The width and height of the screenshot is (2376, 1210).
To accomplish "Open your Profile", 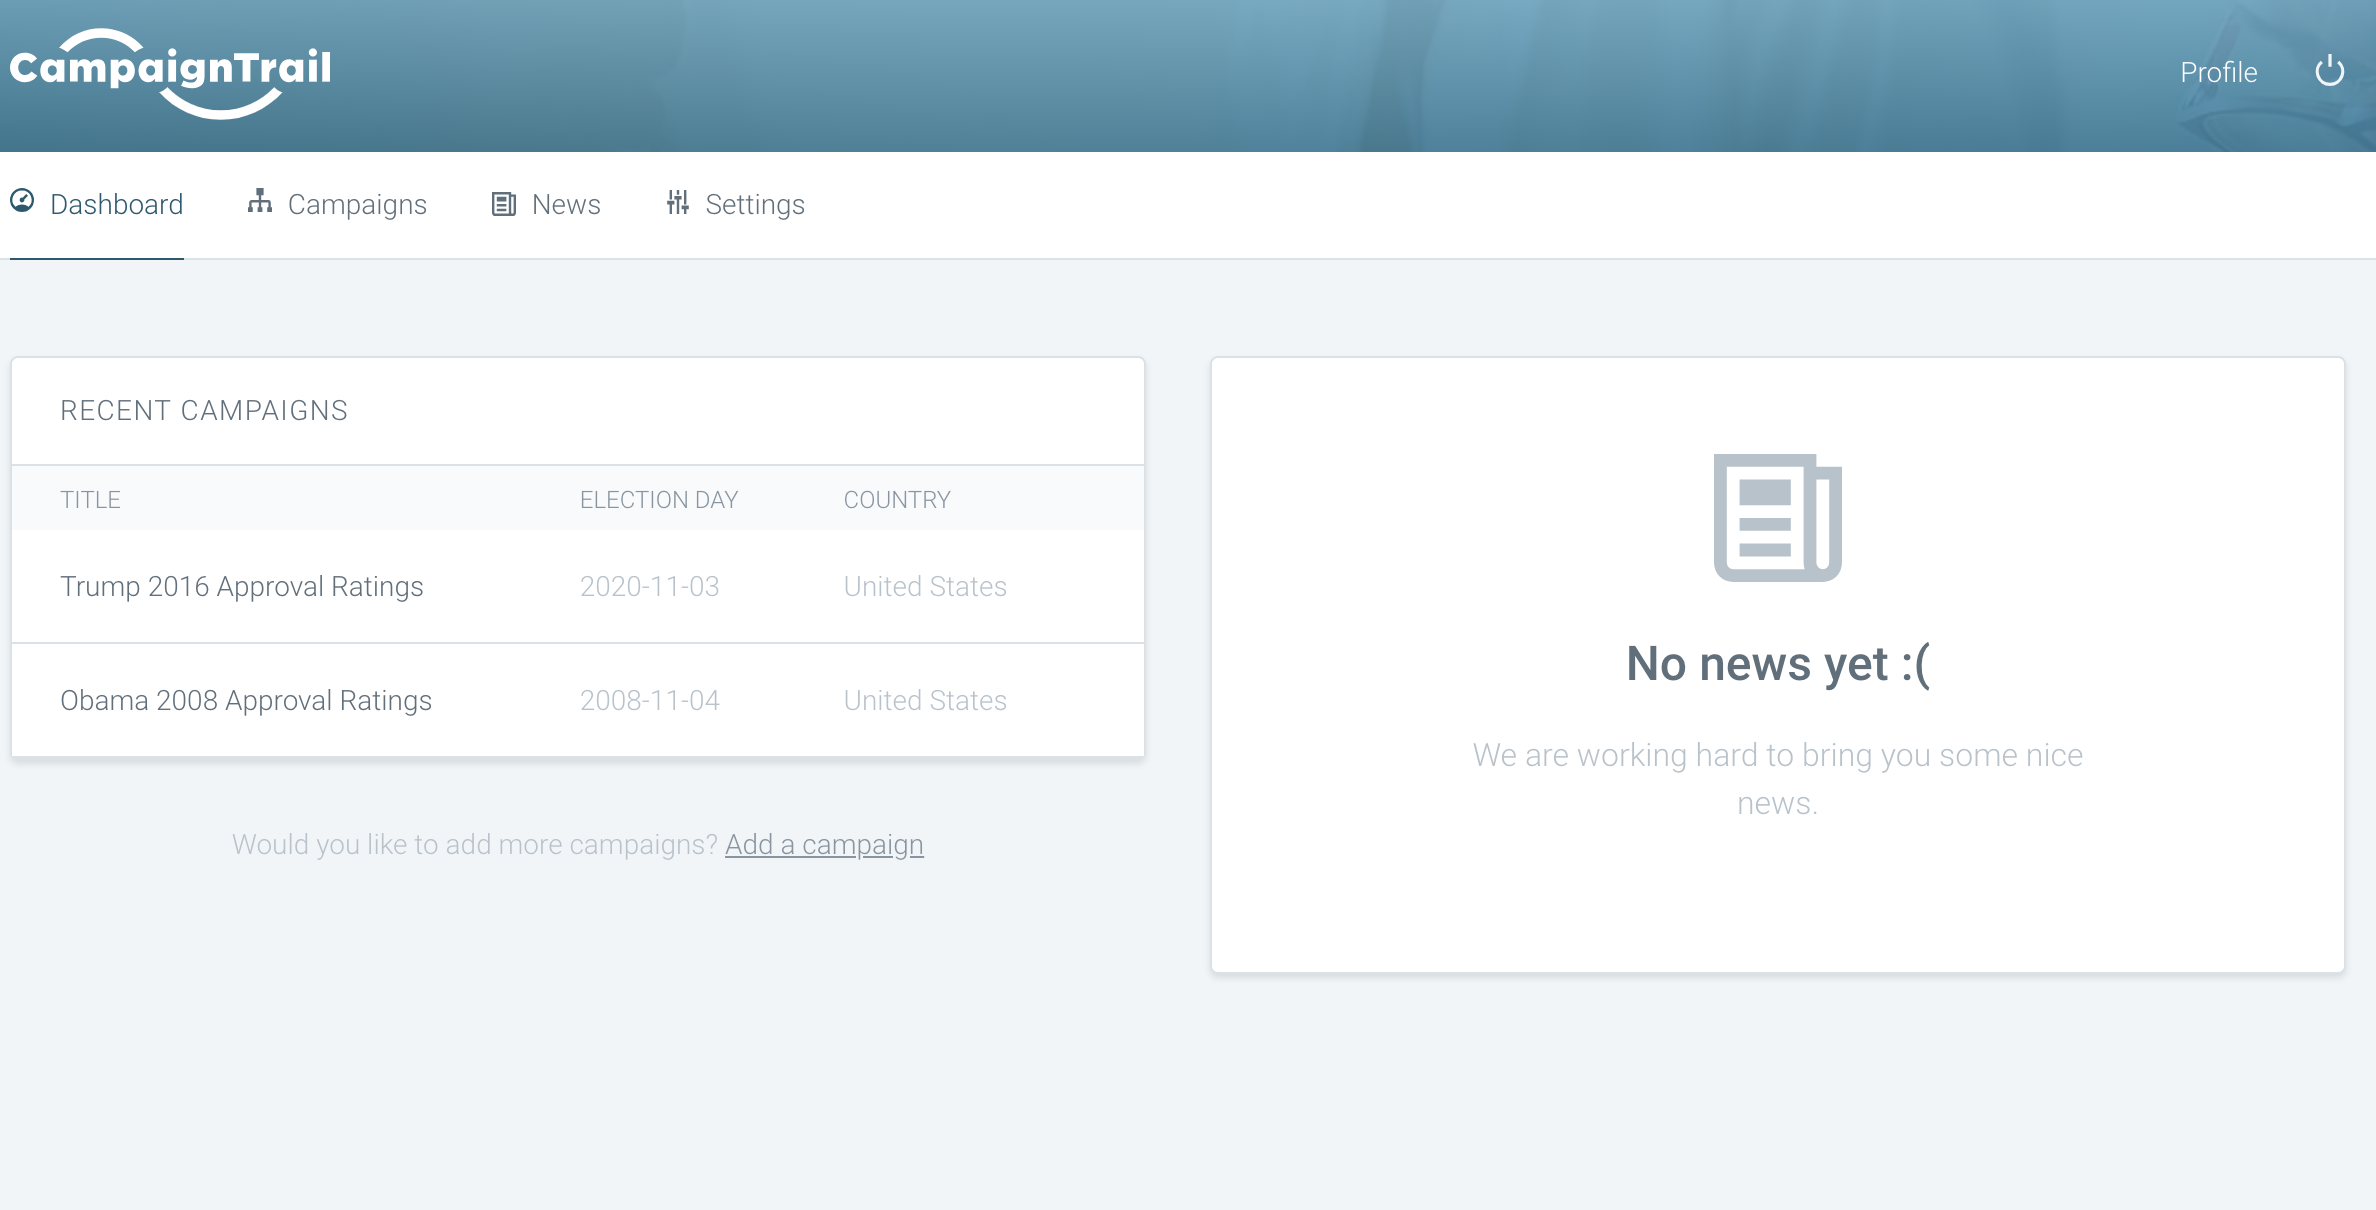I will 2218,71.
